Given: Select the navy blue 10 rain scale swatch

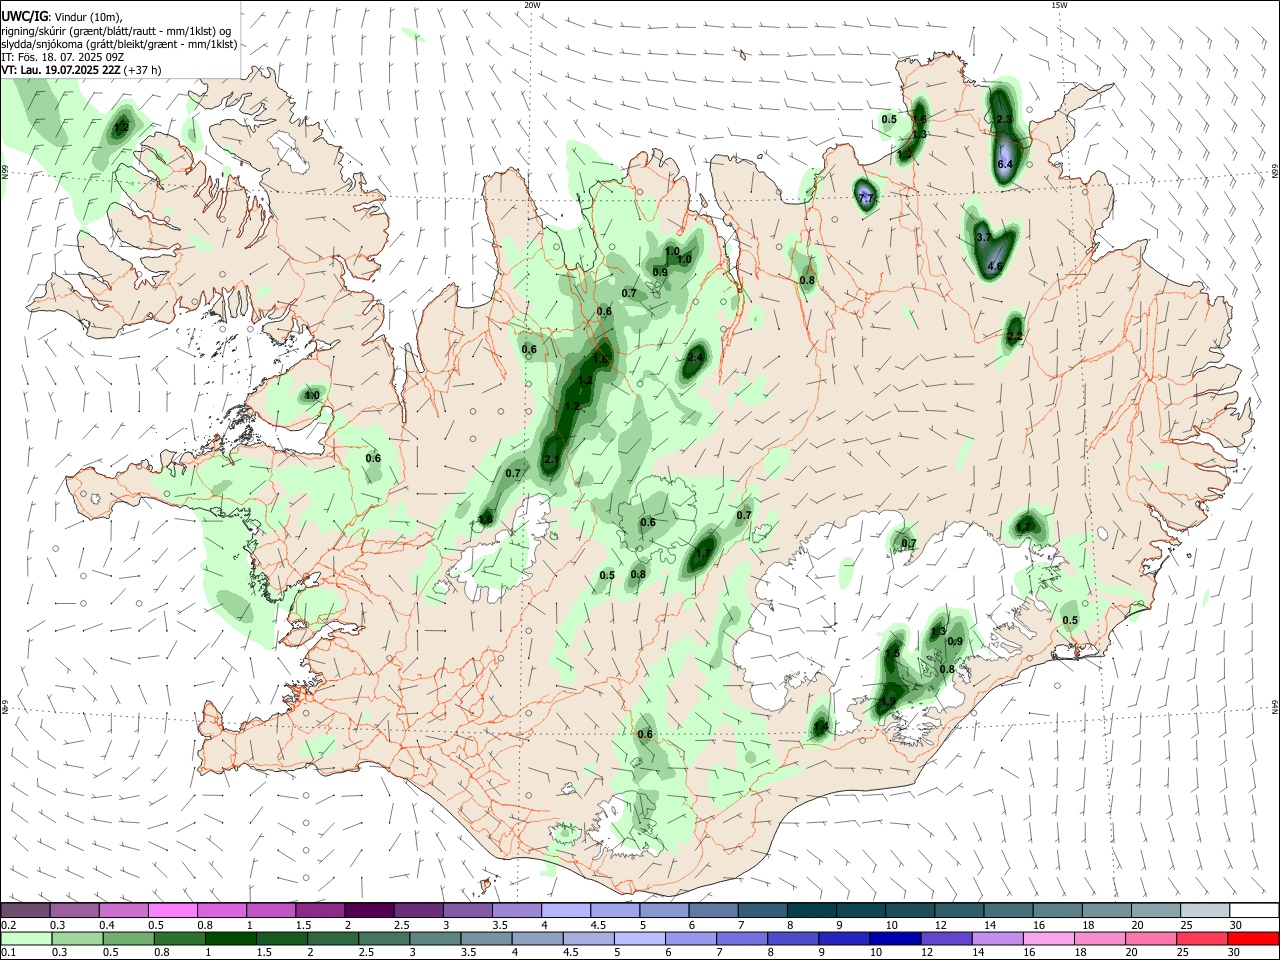Looking at the screenshot, I should [x=893, y=938].
